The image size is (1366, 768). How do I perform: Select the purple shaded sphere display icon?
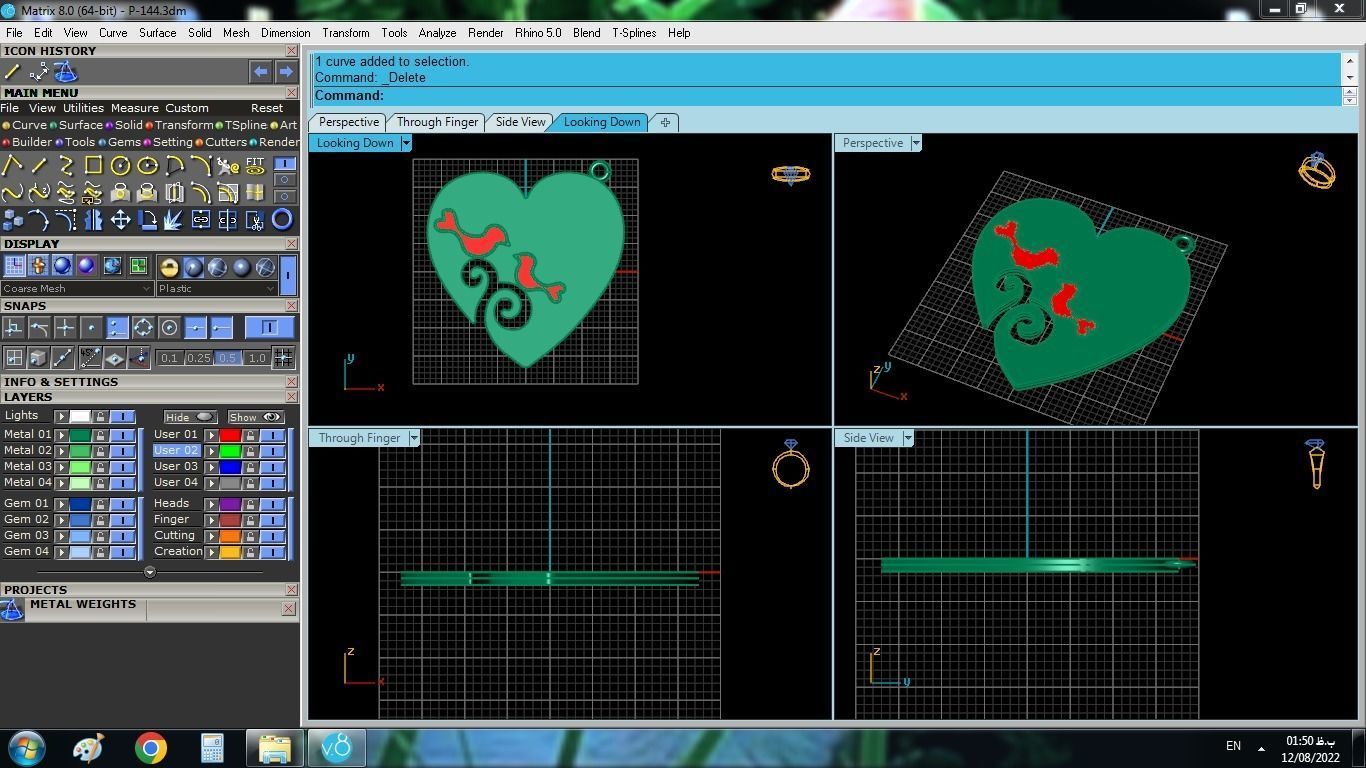click(x=86, y=266)
